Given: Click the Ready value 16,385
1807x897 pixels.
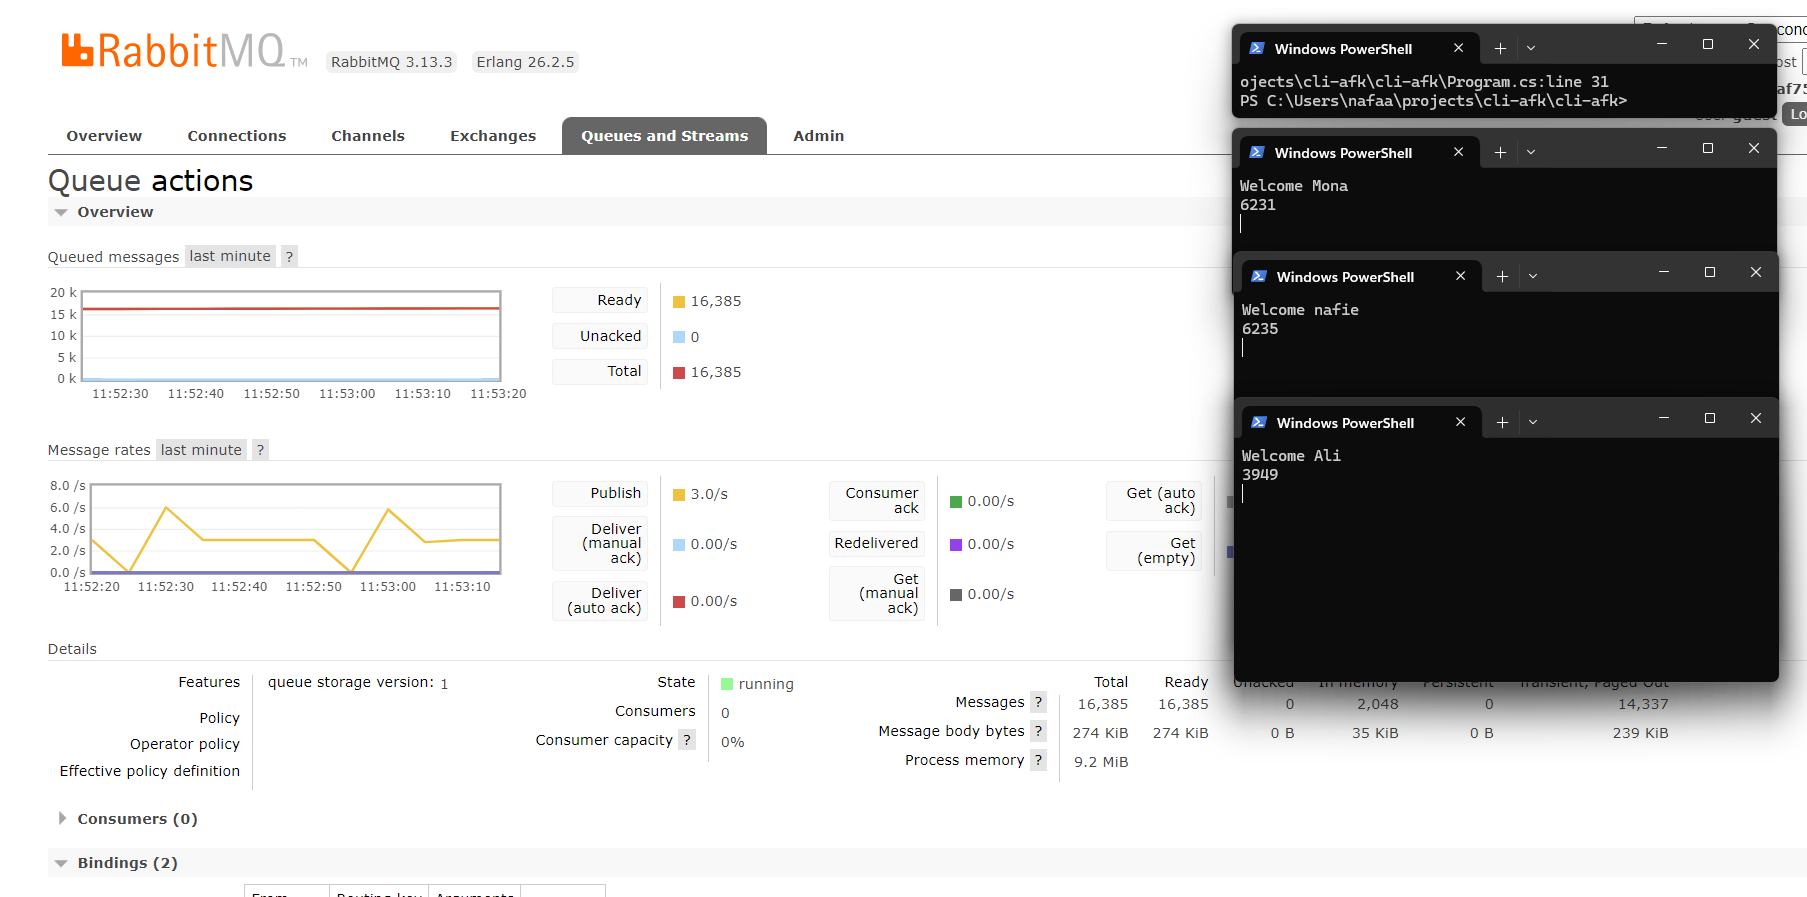Looking at the screenshot, I should [x=716, y=301].
